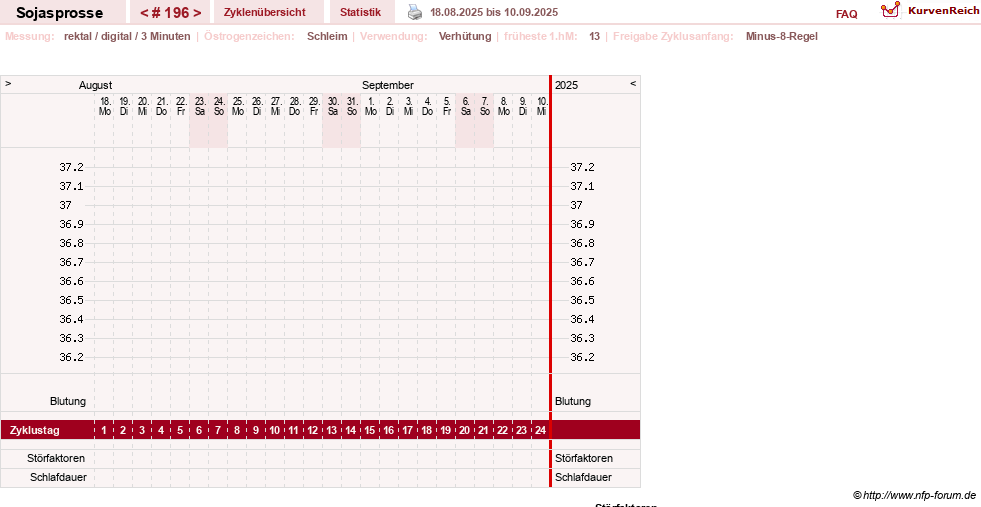Click cycle number # 196

pyautogui.click(x=170, y=13)
